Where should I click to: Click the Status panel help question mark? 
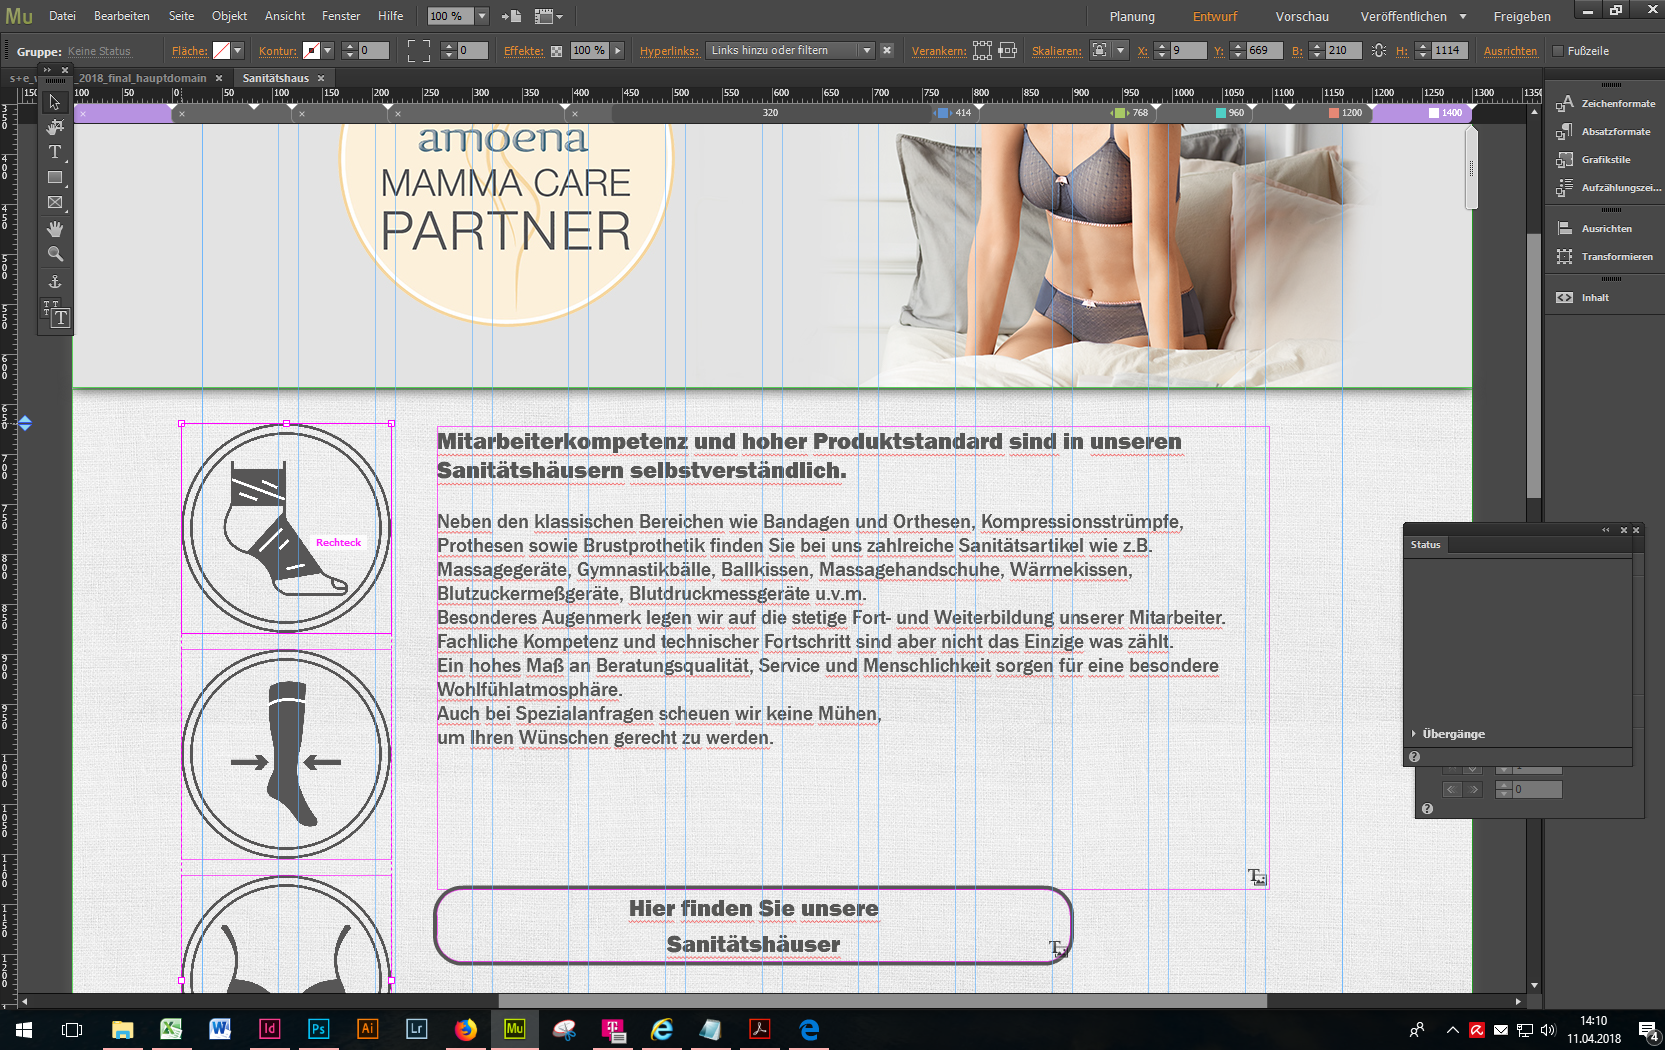1414,757
